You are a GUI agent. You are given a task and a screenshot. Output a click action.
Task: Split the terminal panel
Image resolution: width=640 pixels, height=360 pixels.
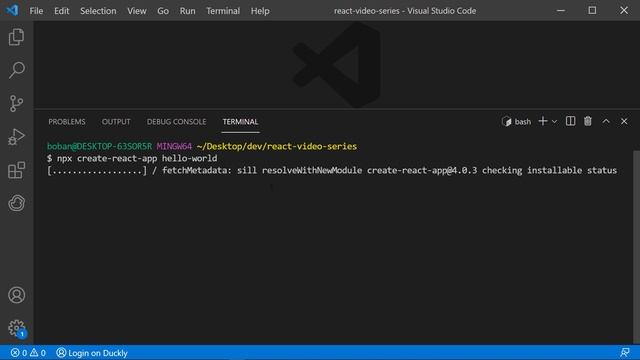coord(570,121)
